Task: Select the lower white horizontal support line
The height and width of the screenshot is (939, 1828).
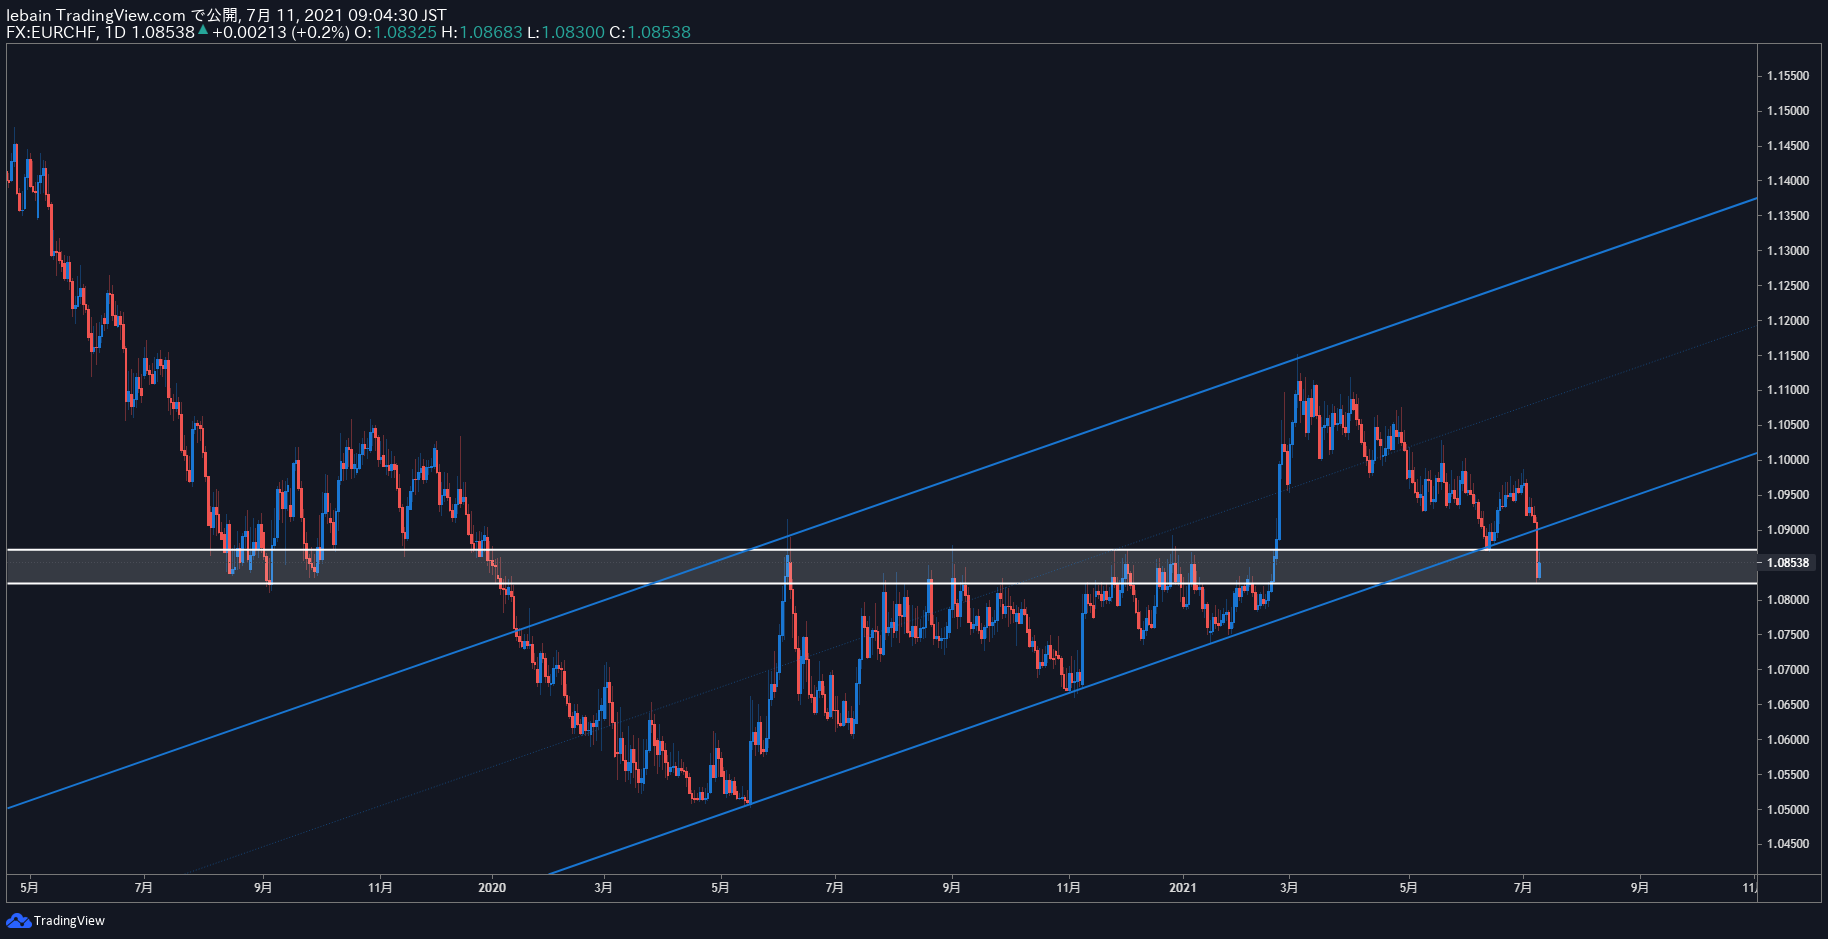Action: click(x=880, y=583)
